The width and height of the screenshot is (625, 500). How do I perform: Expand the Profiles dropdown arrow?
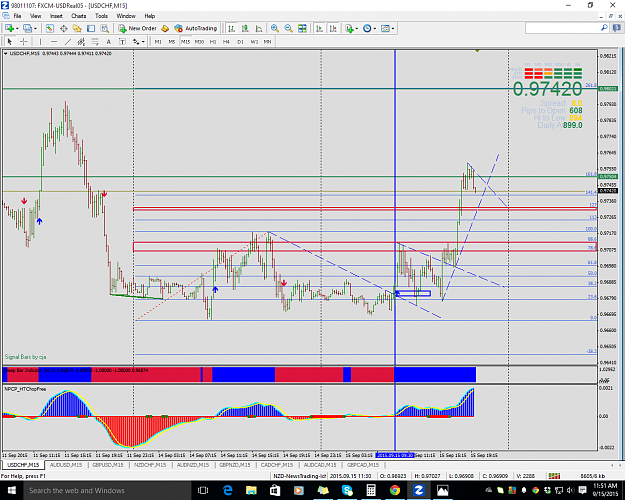tap(35, 29)
